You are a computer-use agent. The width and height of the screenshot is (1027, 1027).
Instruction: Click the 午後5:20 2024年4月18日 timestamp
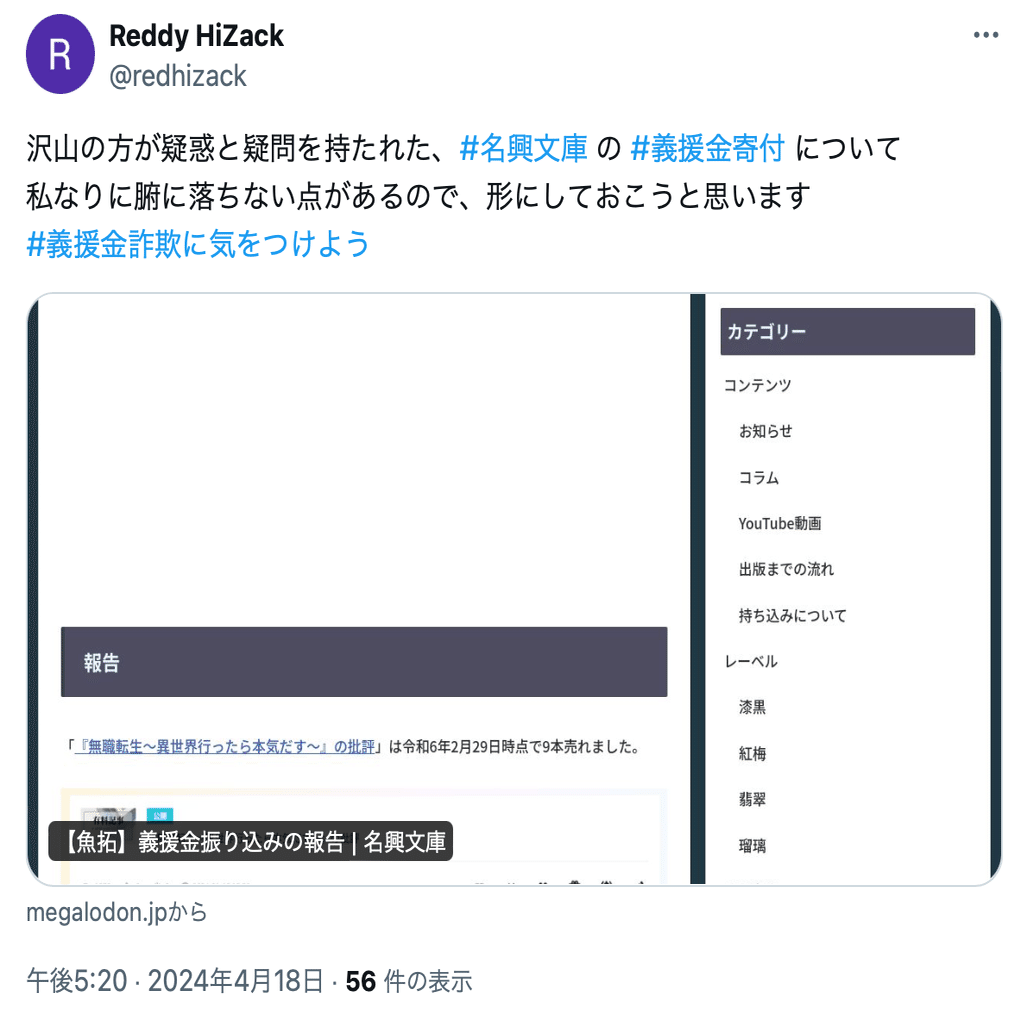tap(175, 981)
